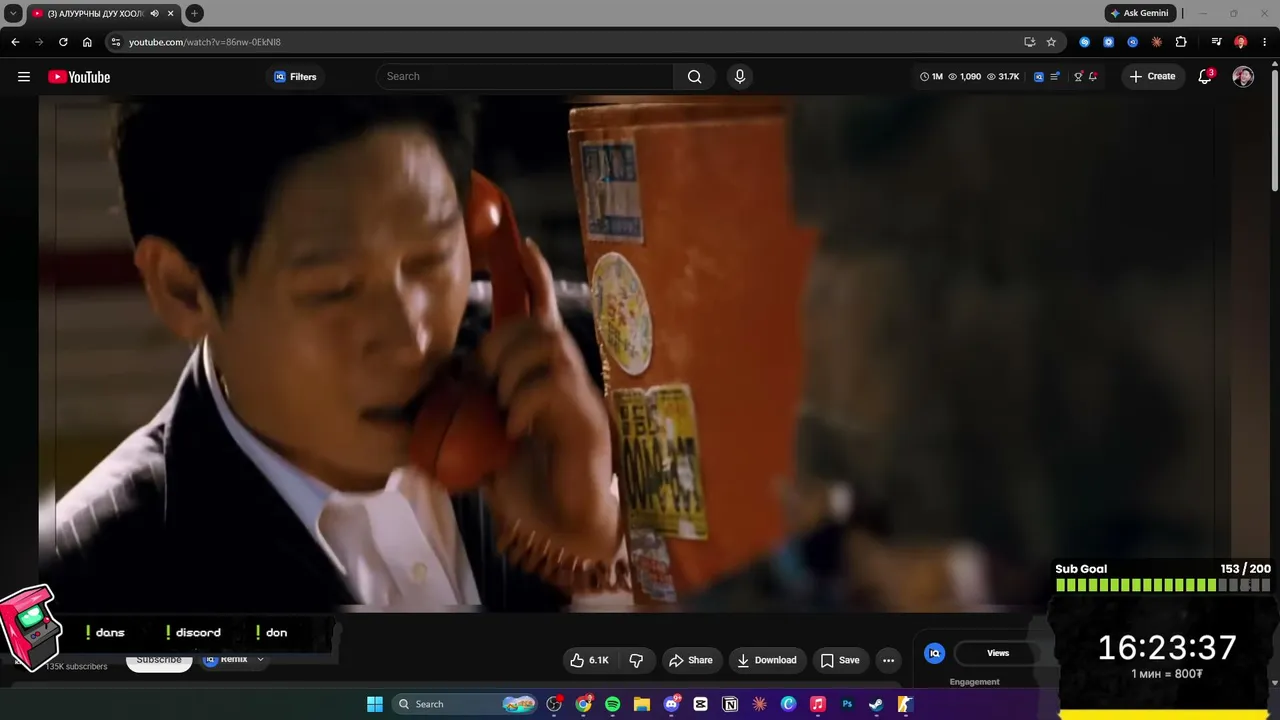Open the Windows Start menu
1280x720 pixels.
[x=375, y=704]
